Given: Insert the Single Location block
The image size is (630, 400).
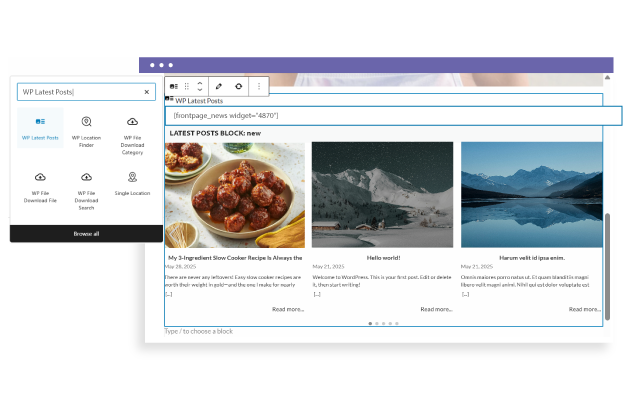Looking at the screenshot, I should (132, 183).
